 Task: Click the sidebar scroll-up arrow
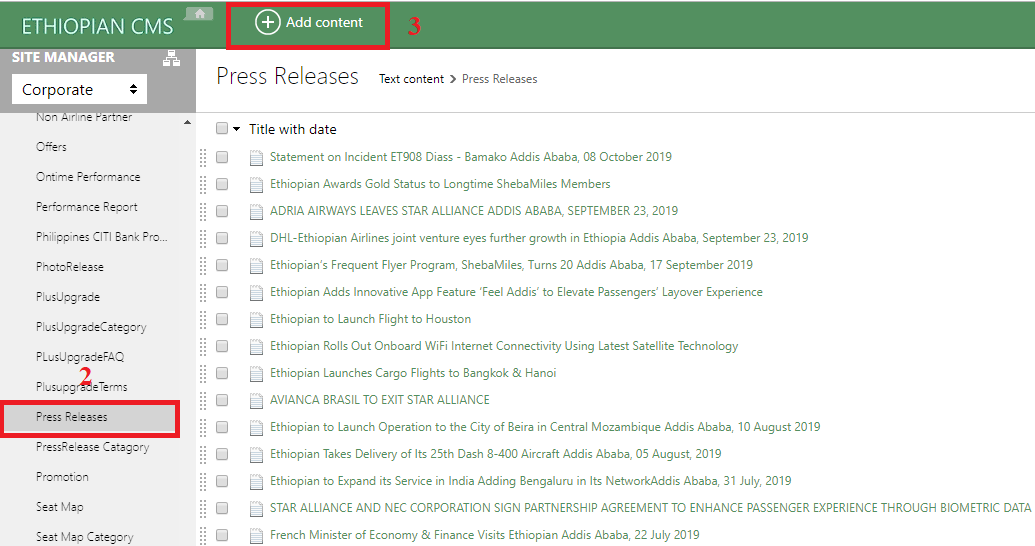coord(187,122)
